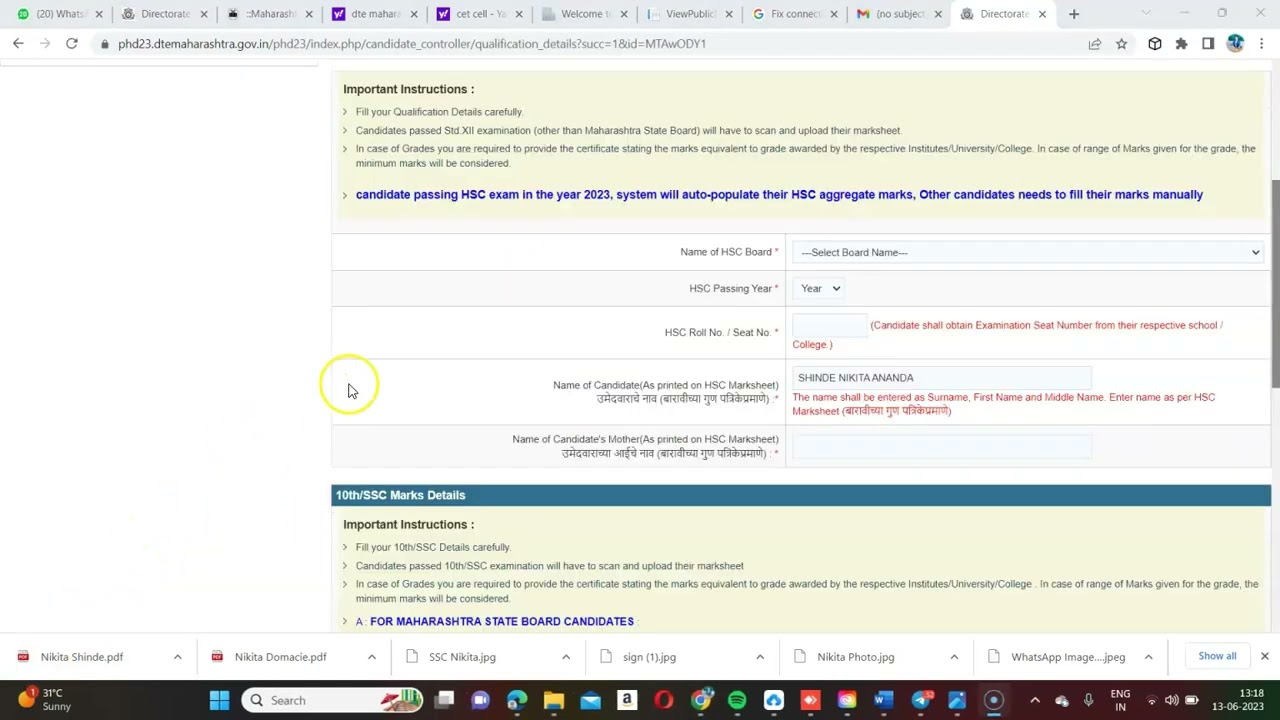Open the Chrome profile avatar

(x=1235, y=44)
